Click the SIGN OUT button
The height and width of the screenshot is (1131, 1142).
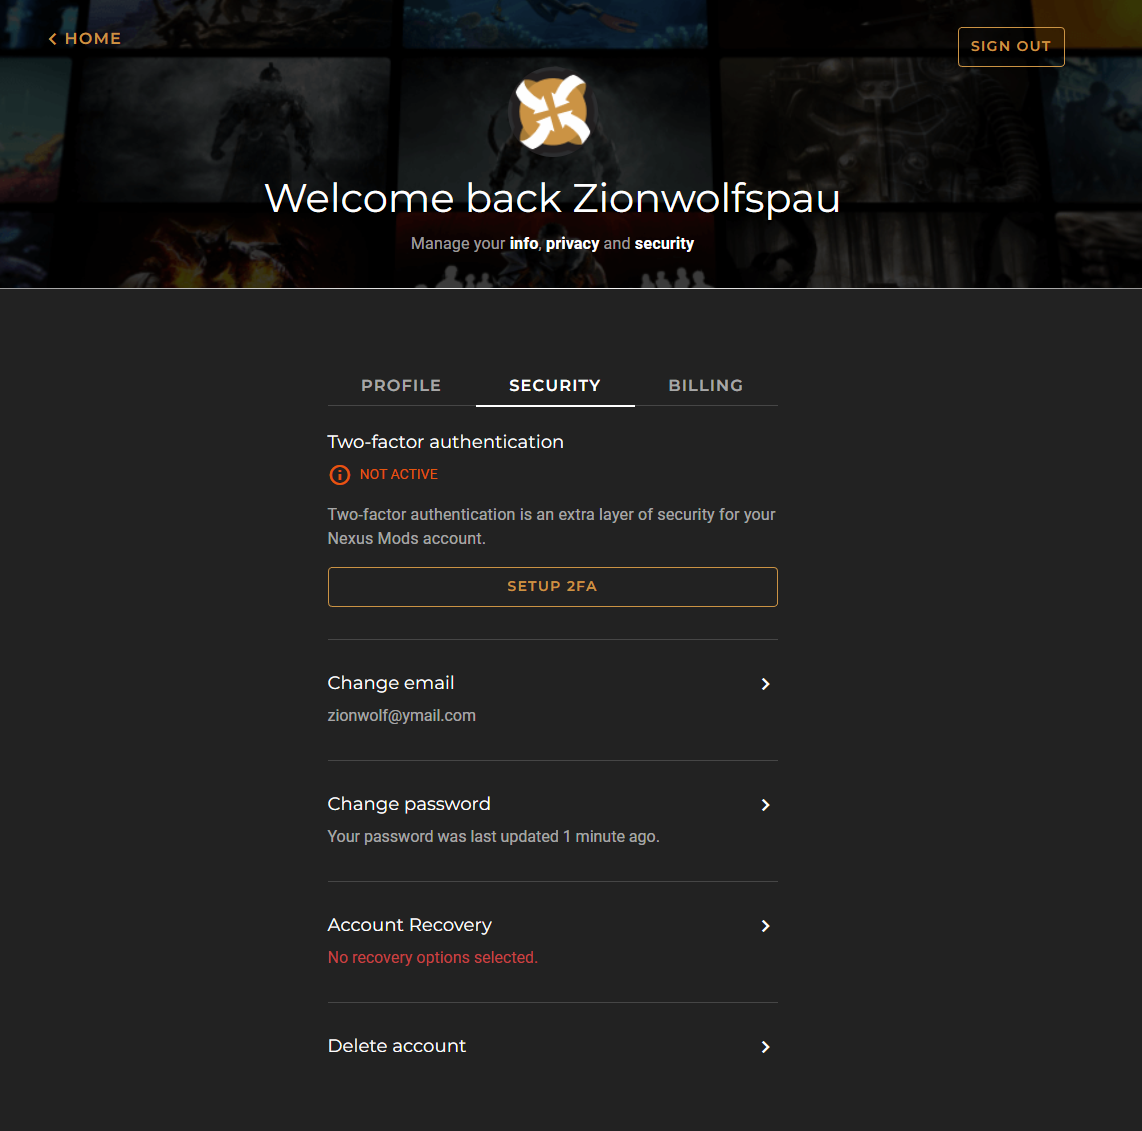pyautogui.click(x=1011, y=47)
